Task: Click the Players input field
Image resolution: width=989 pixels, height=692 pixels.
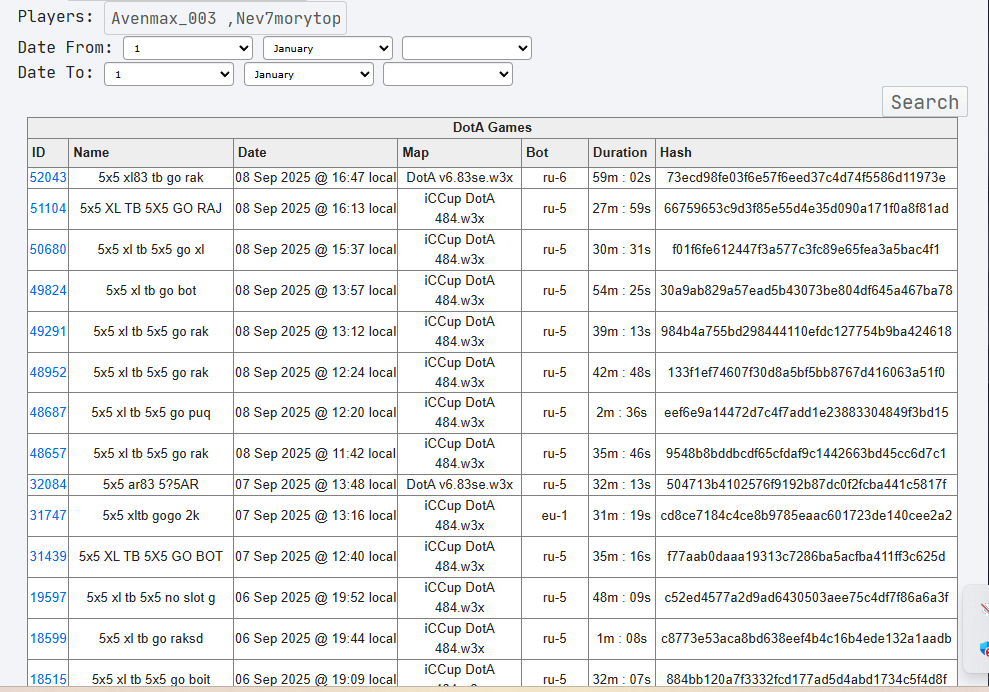Action: coord(225,18)
